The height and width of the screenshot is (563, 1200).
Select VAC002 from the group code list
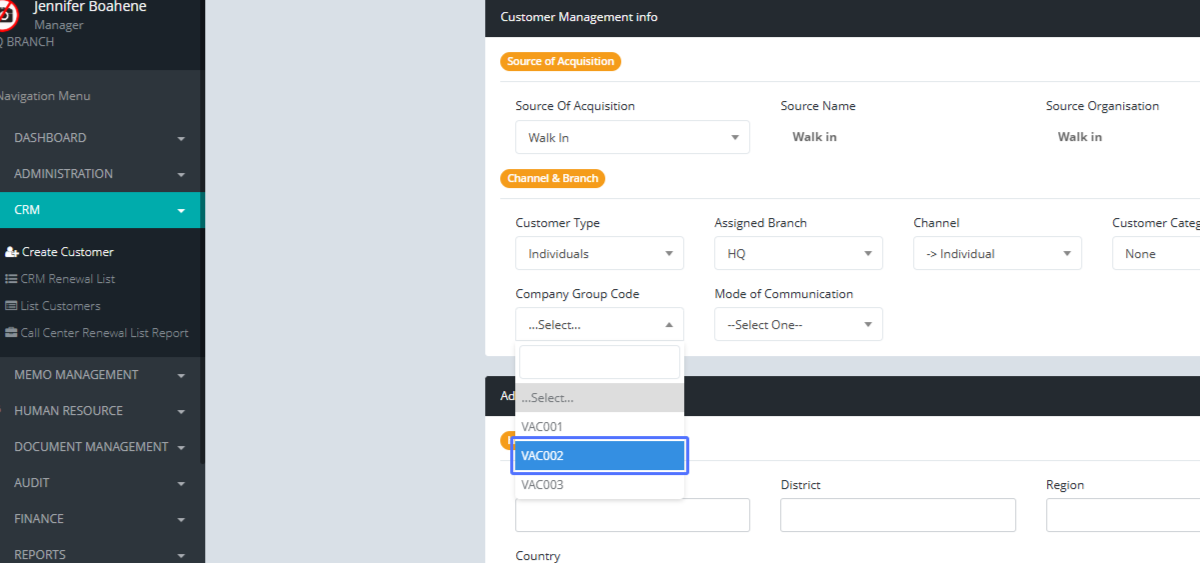pyautogui.click(x=599, y=456)
